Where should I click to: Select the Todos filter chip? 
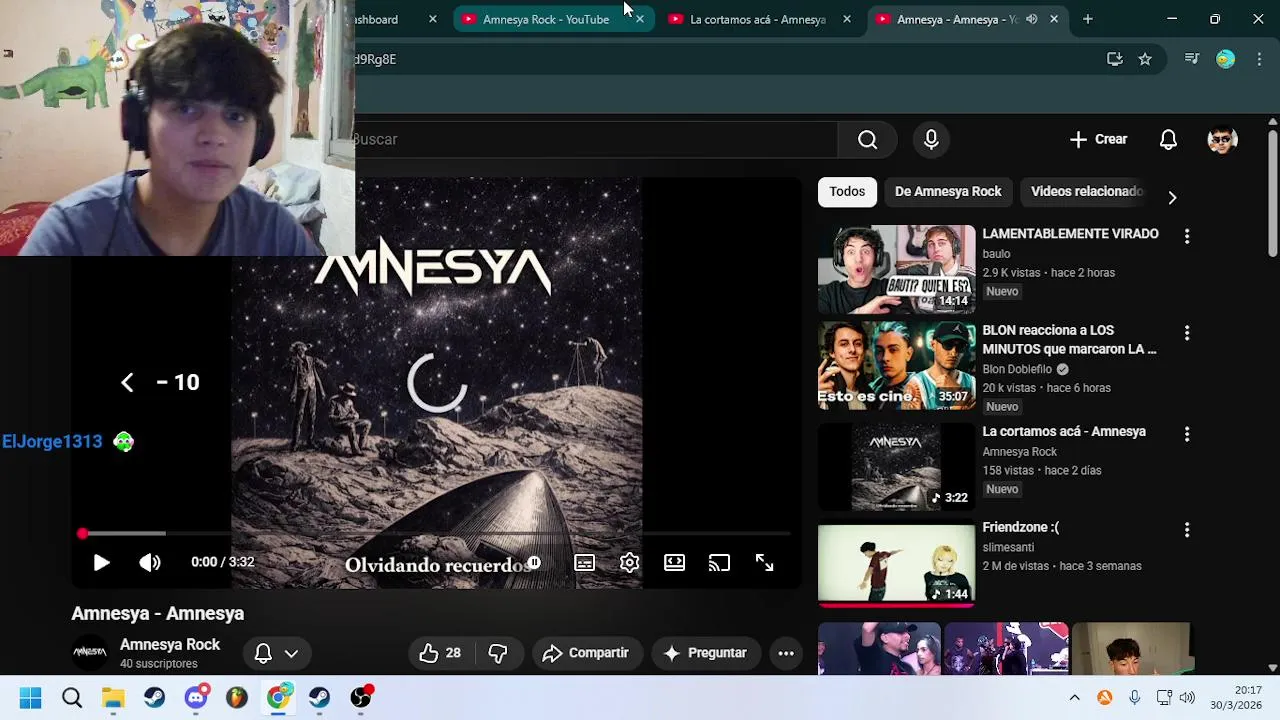(x=847, y=192)
